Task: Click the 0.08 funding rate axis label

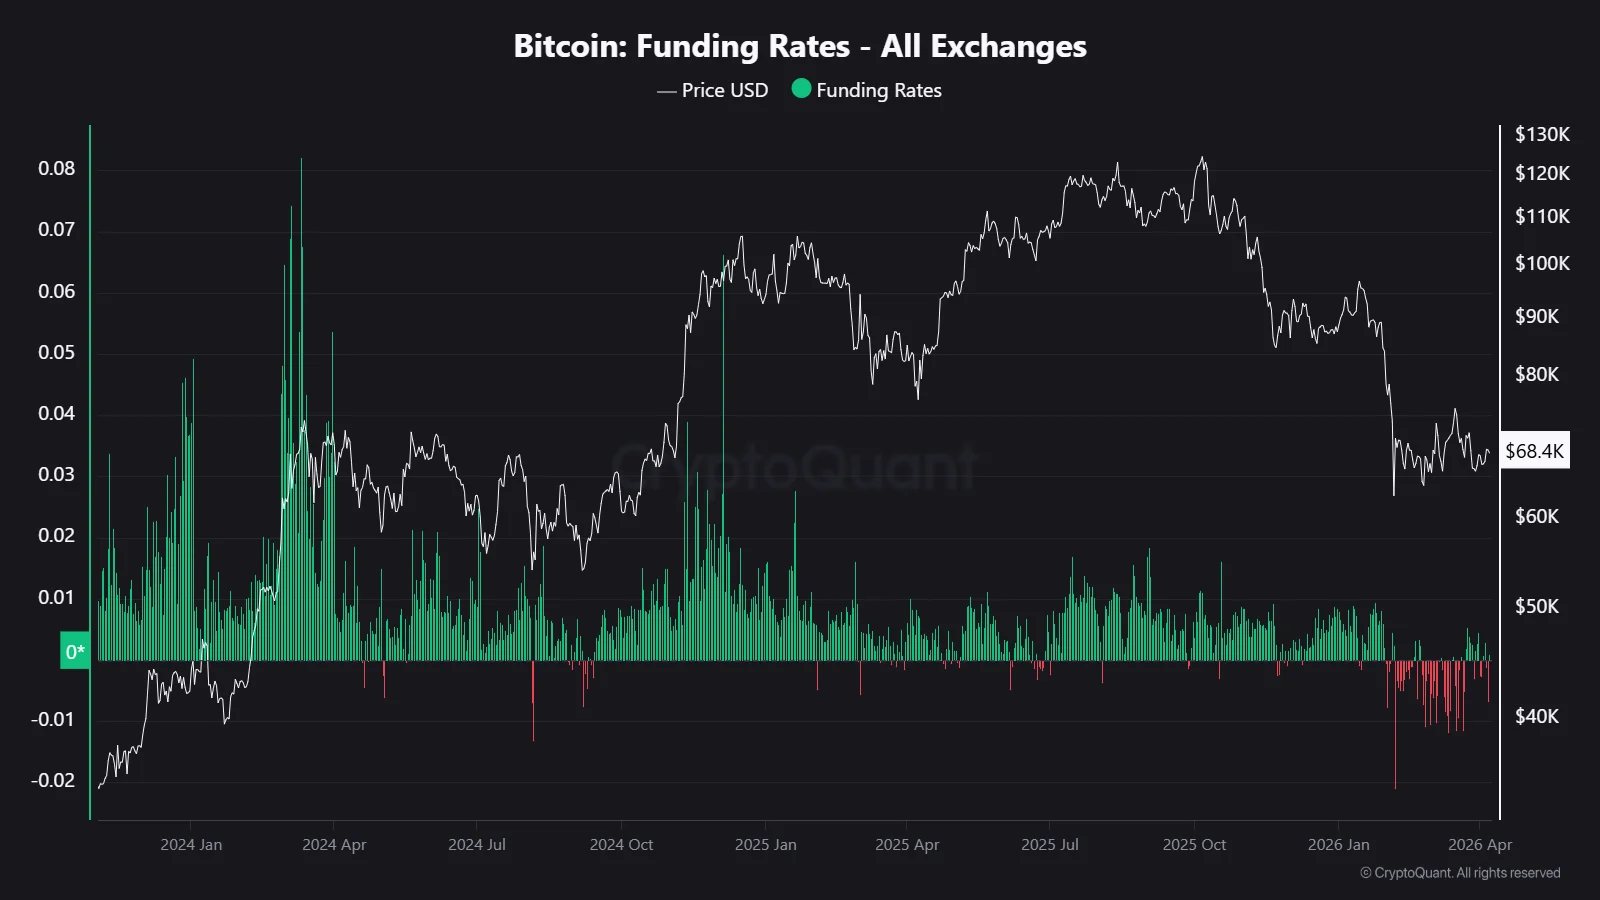Action: (x=56, y=168)
